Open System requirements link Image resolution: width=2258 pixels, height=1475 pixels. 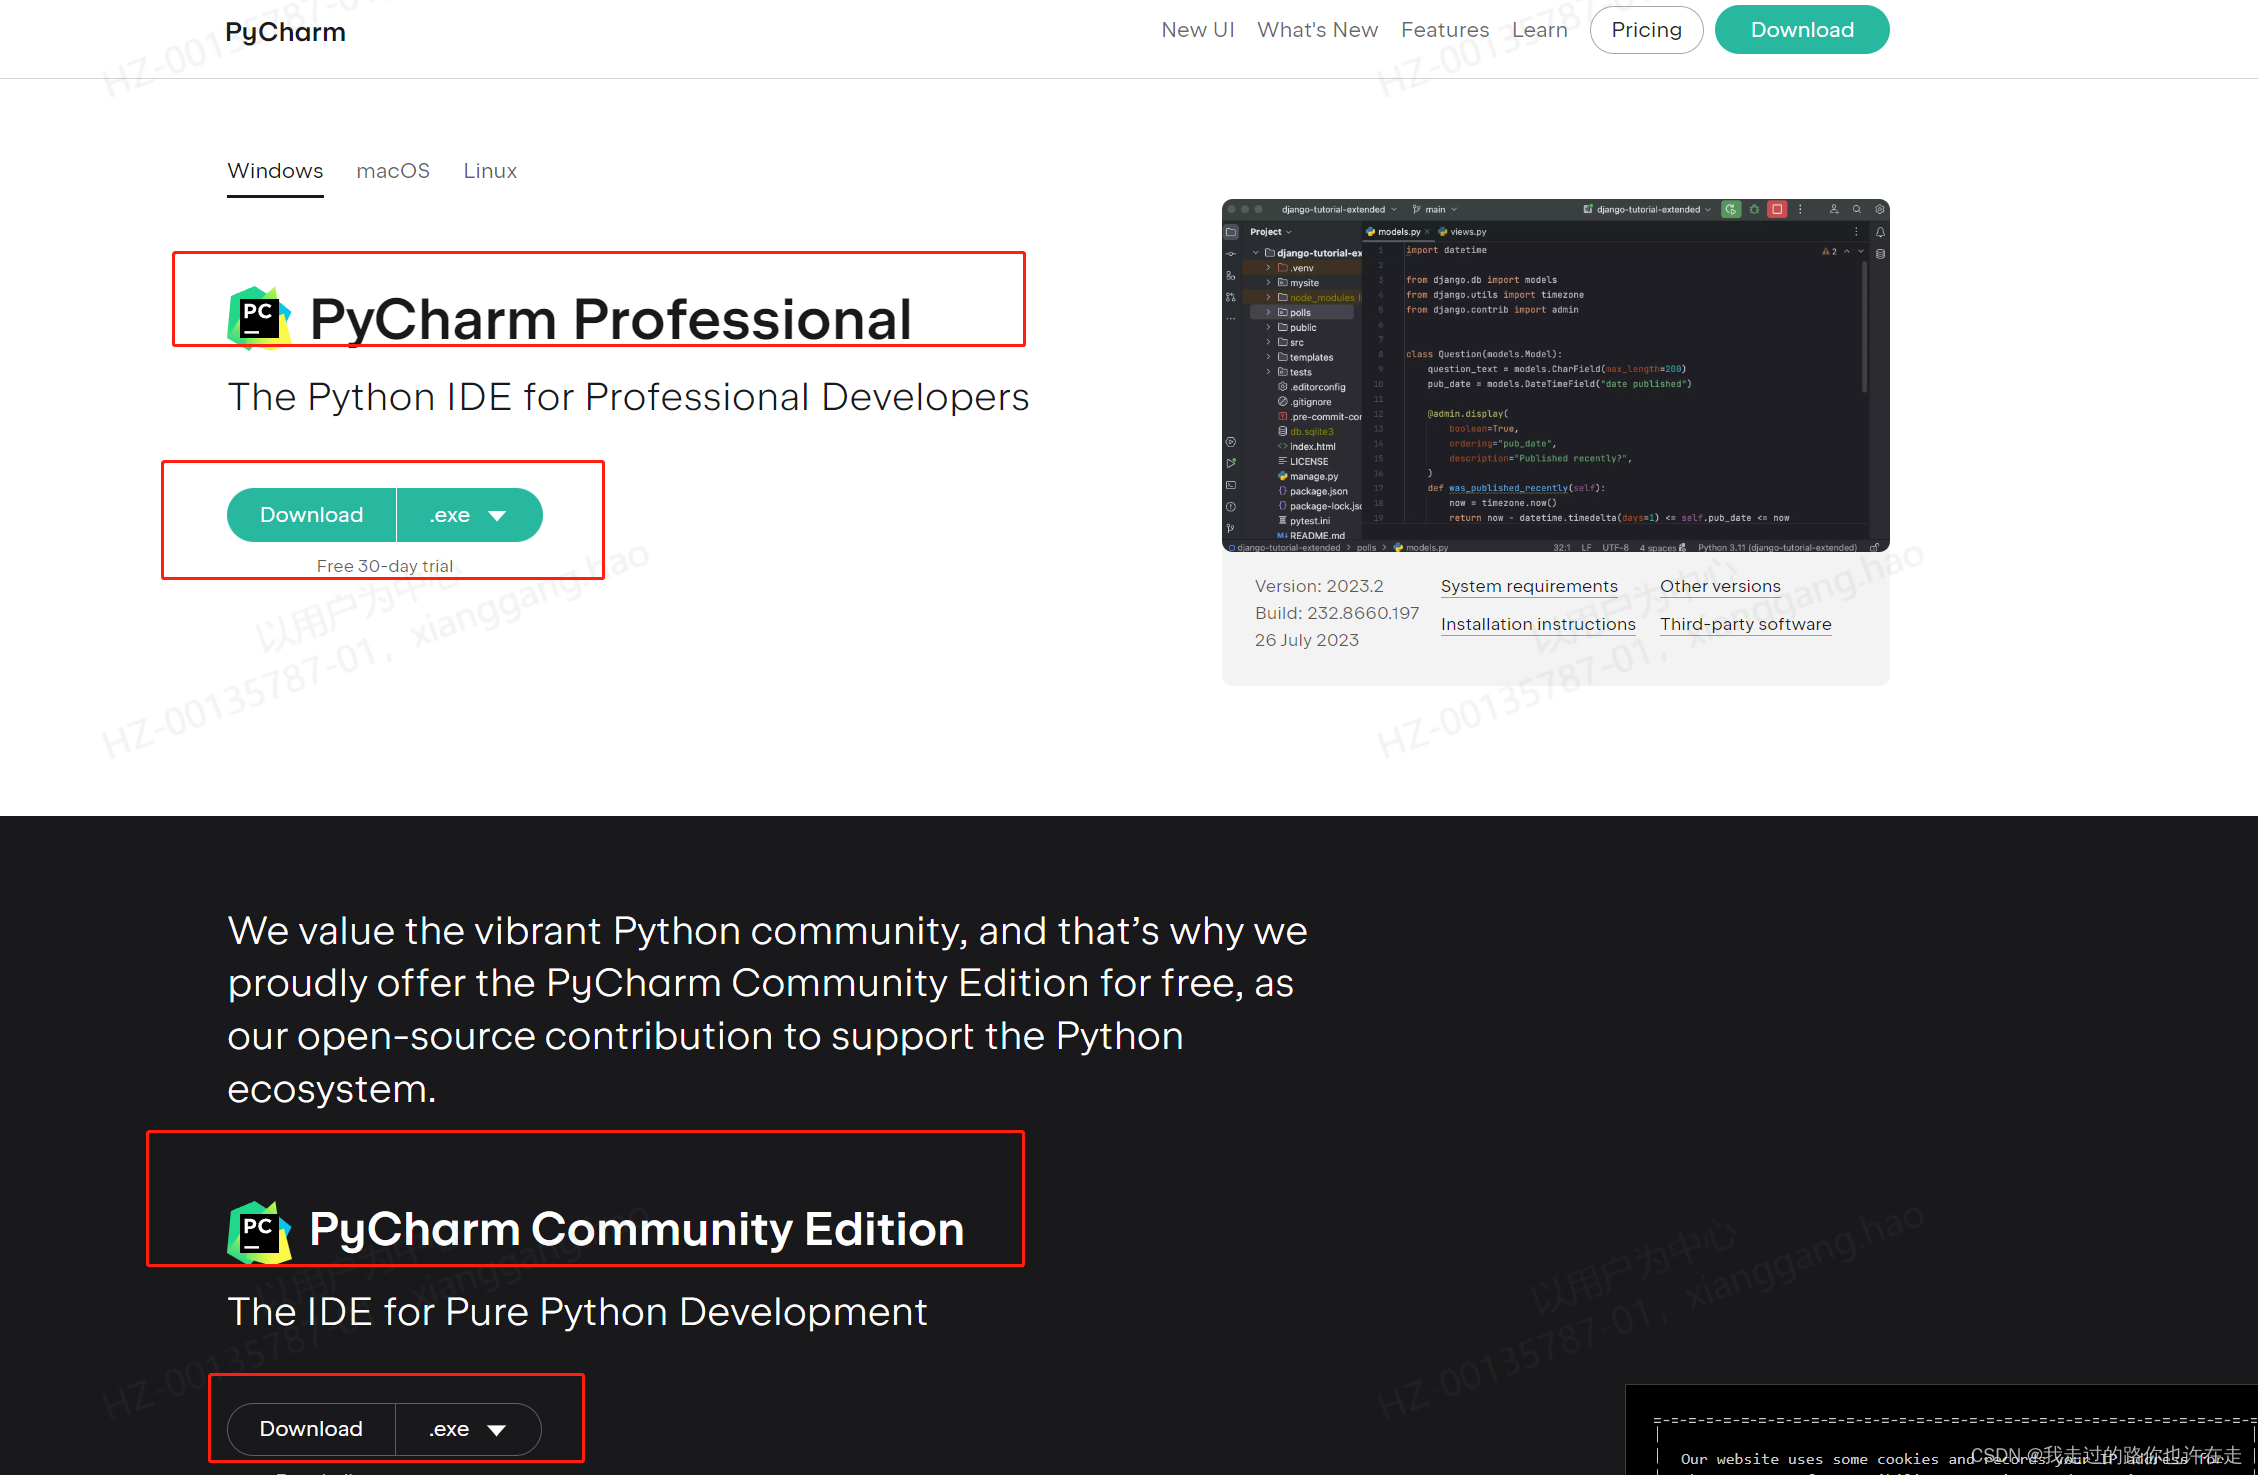click(1529, 586)
